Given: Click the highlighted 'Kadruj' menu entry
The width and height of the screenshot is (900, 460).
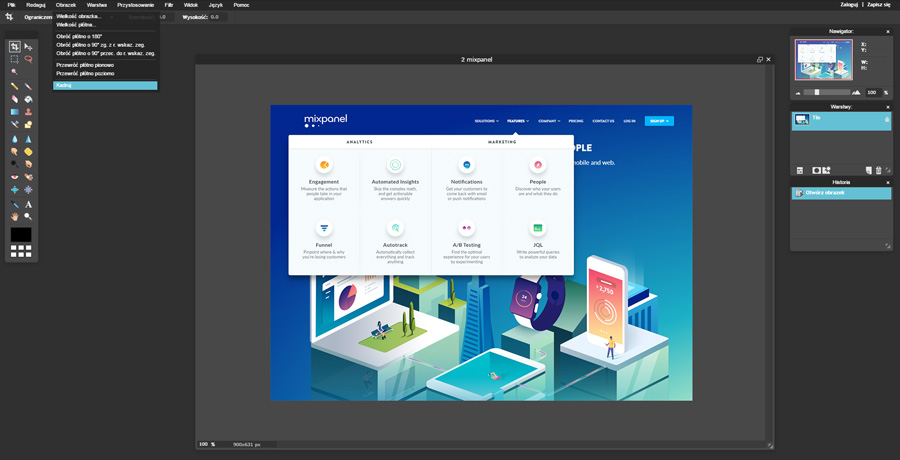Looking at the screenshot, I should click(x=105, y=85).
